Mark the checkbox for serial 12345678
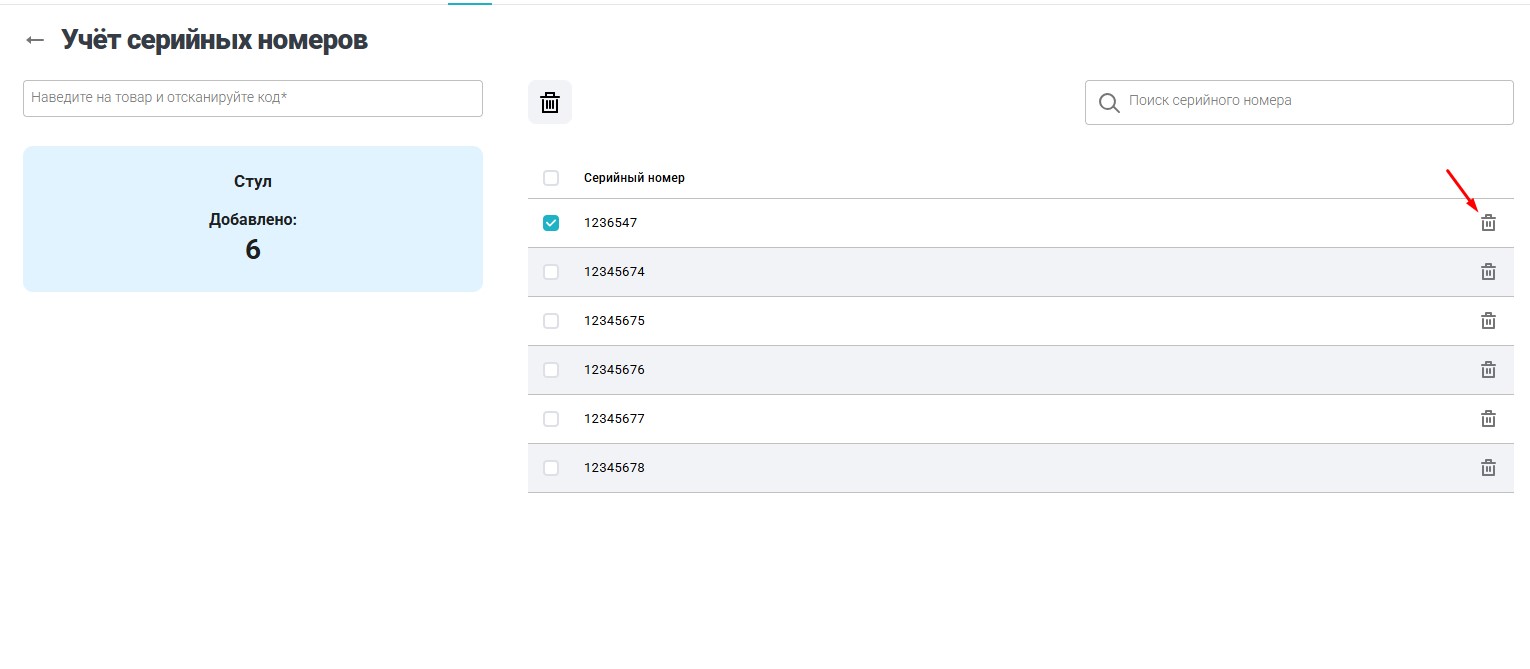Screen dimensions: 1530x669 pos(551,468)
